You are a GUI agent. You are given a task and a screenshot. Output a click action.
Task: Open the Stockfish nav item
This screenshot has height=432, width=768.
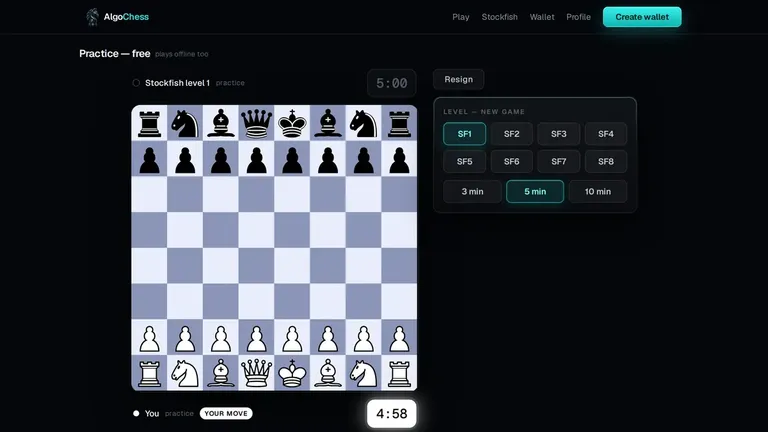click(500, 17)
